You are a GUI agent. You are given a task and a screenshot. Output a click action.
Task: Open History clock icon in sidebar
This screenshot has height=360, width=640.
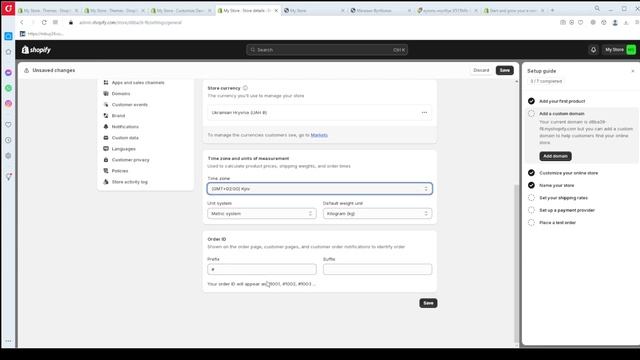(x=9, y=140)
